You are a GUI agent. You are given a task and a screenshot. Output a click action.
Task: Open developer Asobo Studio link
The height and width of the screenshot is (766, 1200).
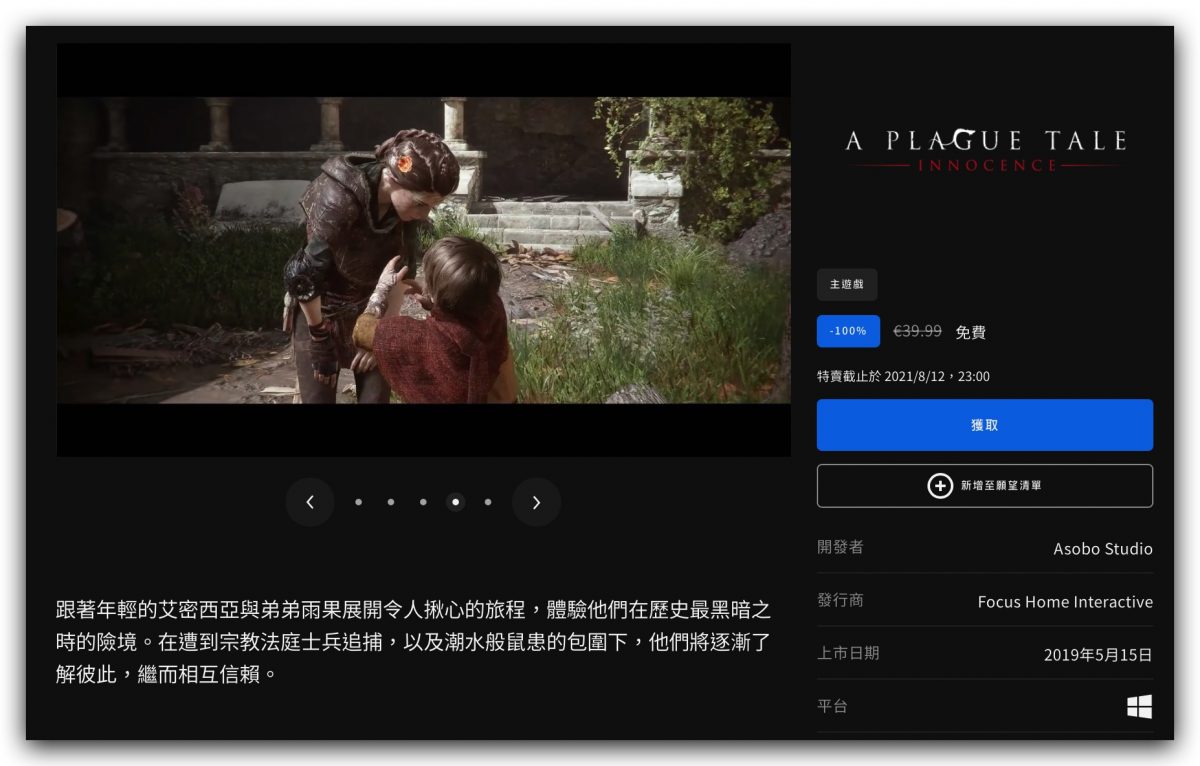point(1103,549)
